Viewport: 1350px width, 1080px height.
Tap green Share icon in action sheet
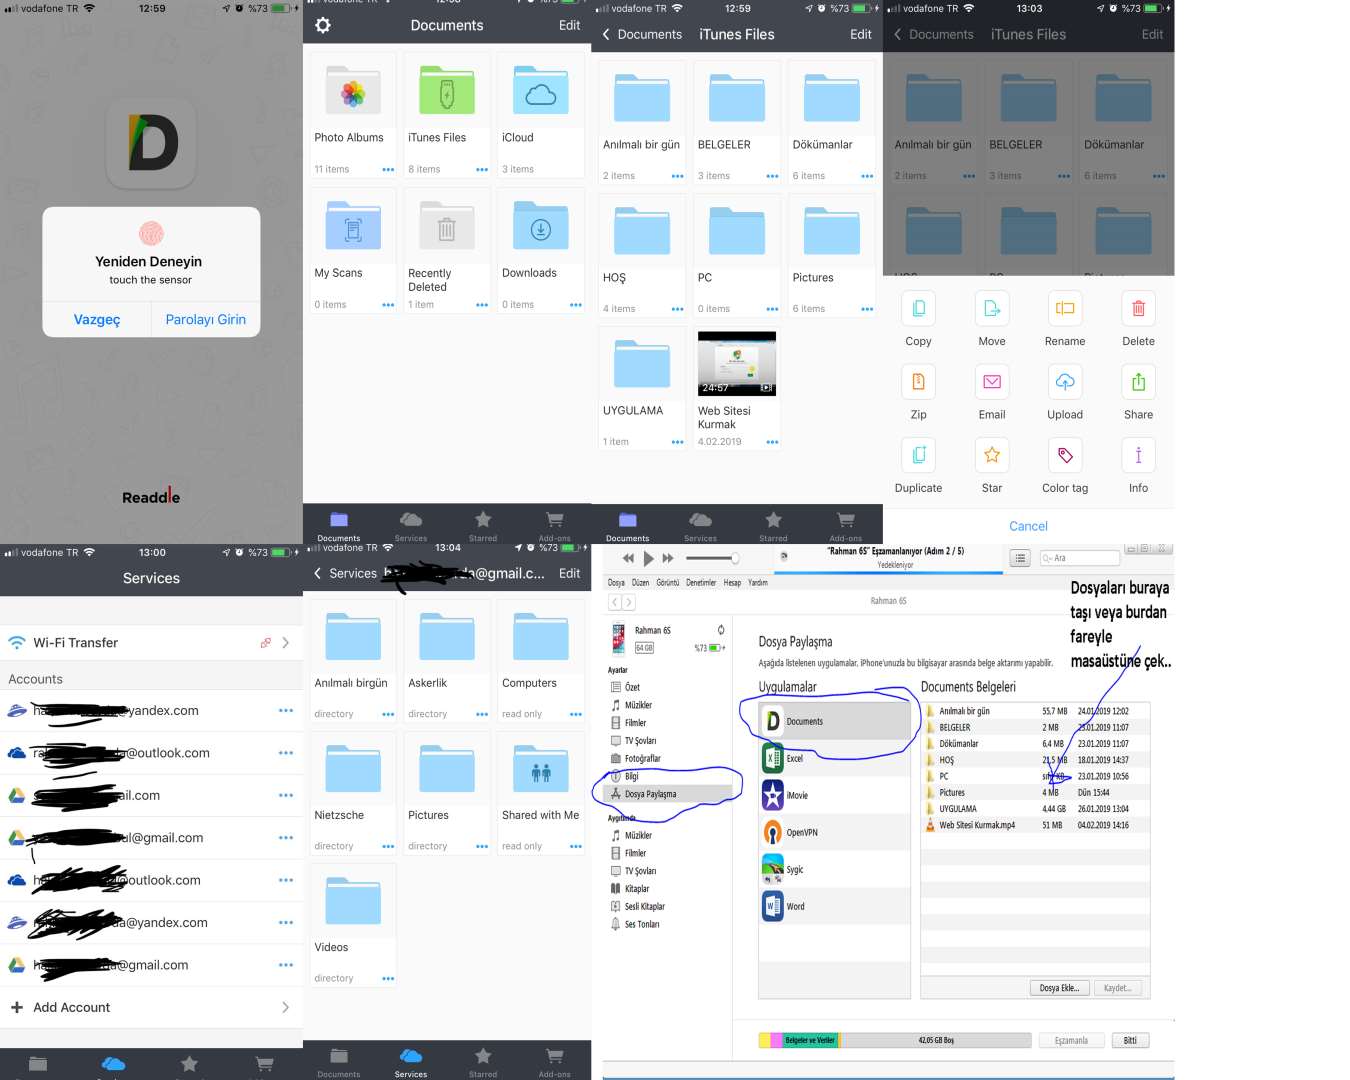pos(1138,382)
